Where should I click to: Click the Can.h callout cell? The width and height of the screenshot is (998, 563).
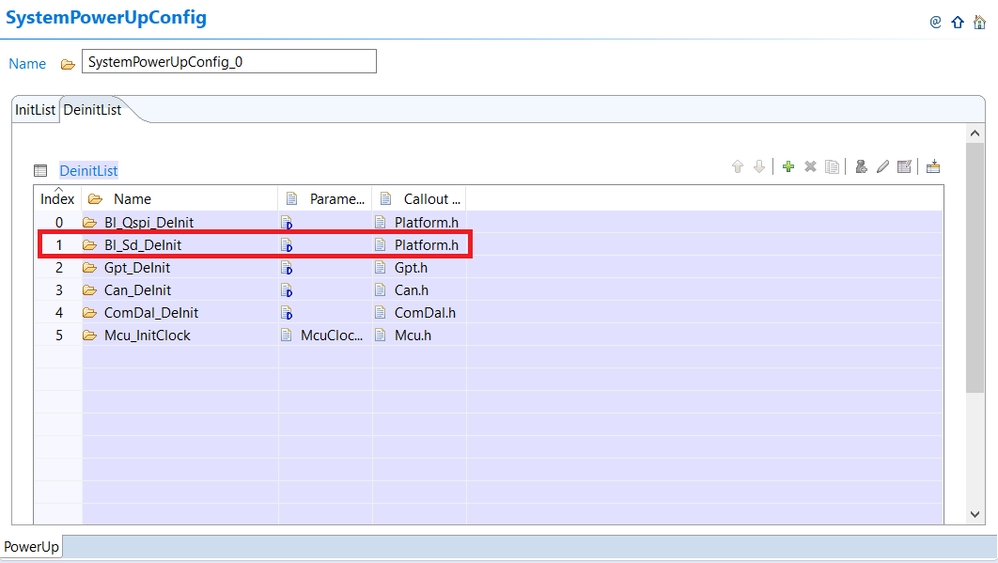pos(419,290)
